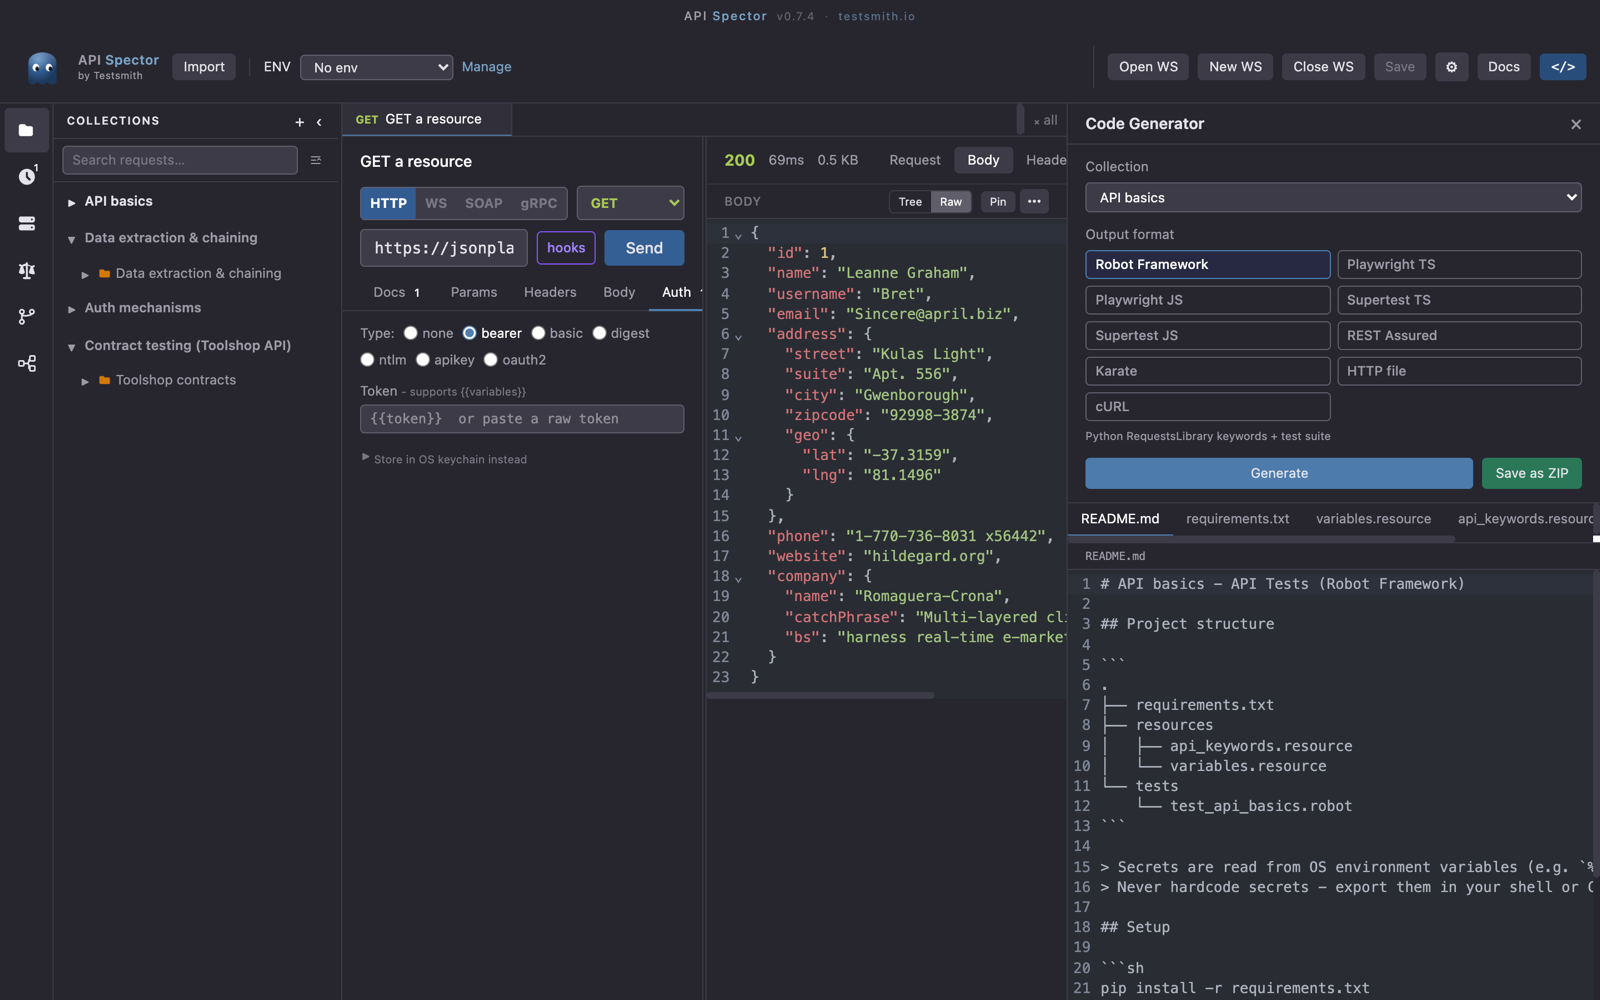Click the API Spector ghost logo
This screenshot has height=1000, width=1600.
42,67
